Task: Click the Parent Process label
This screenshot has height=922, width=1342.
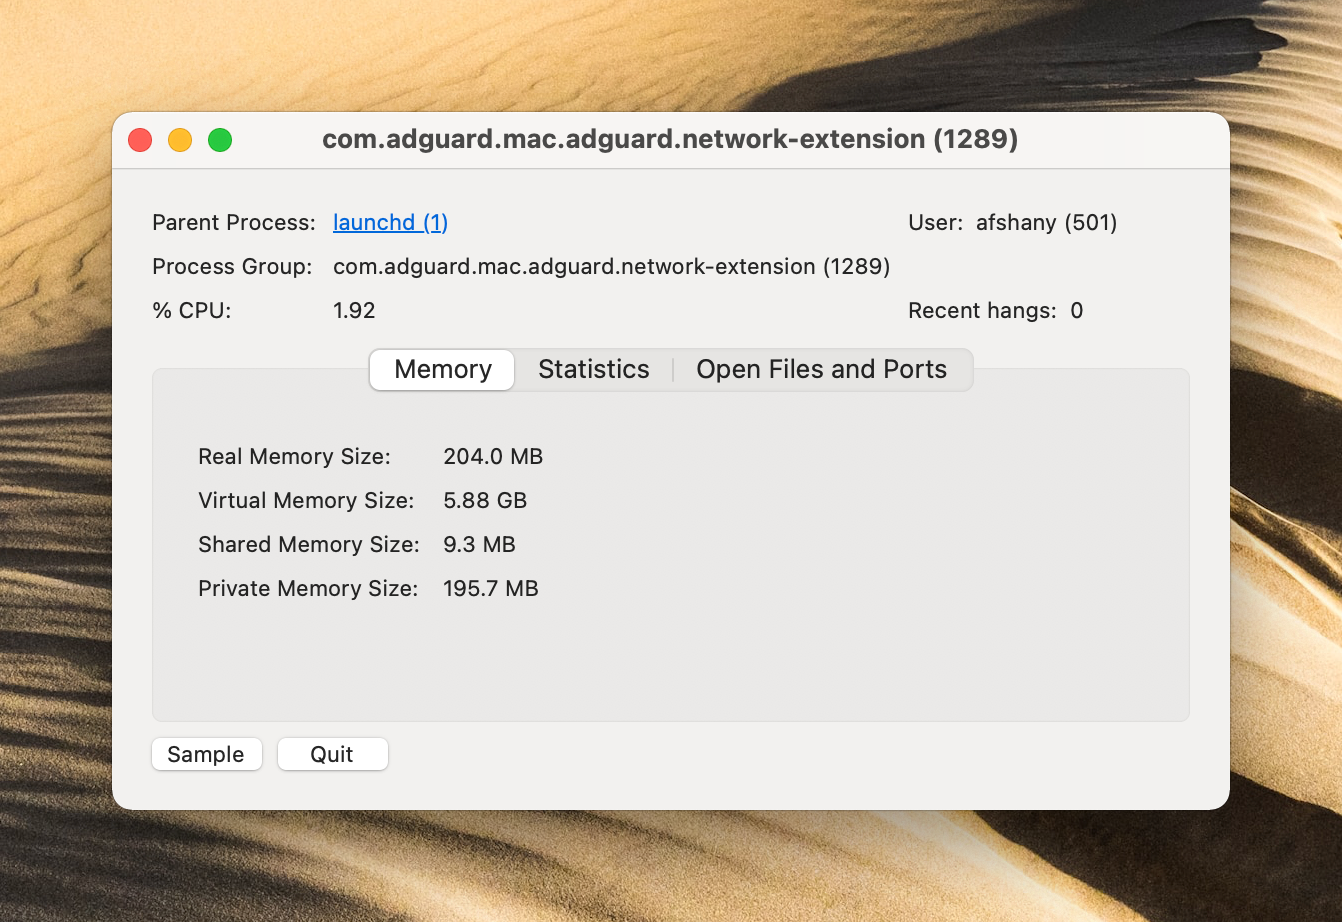Action: pos(233,222)
